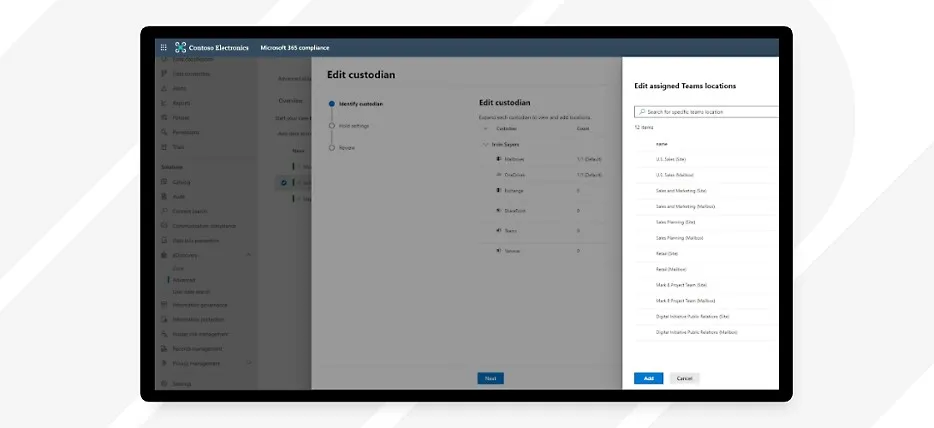Click the Mailboxes location icon
Screen dimensions: 934x428
point(499,159)
